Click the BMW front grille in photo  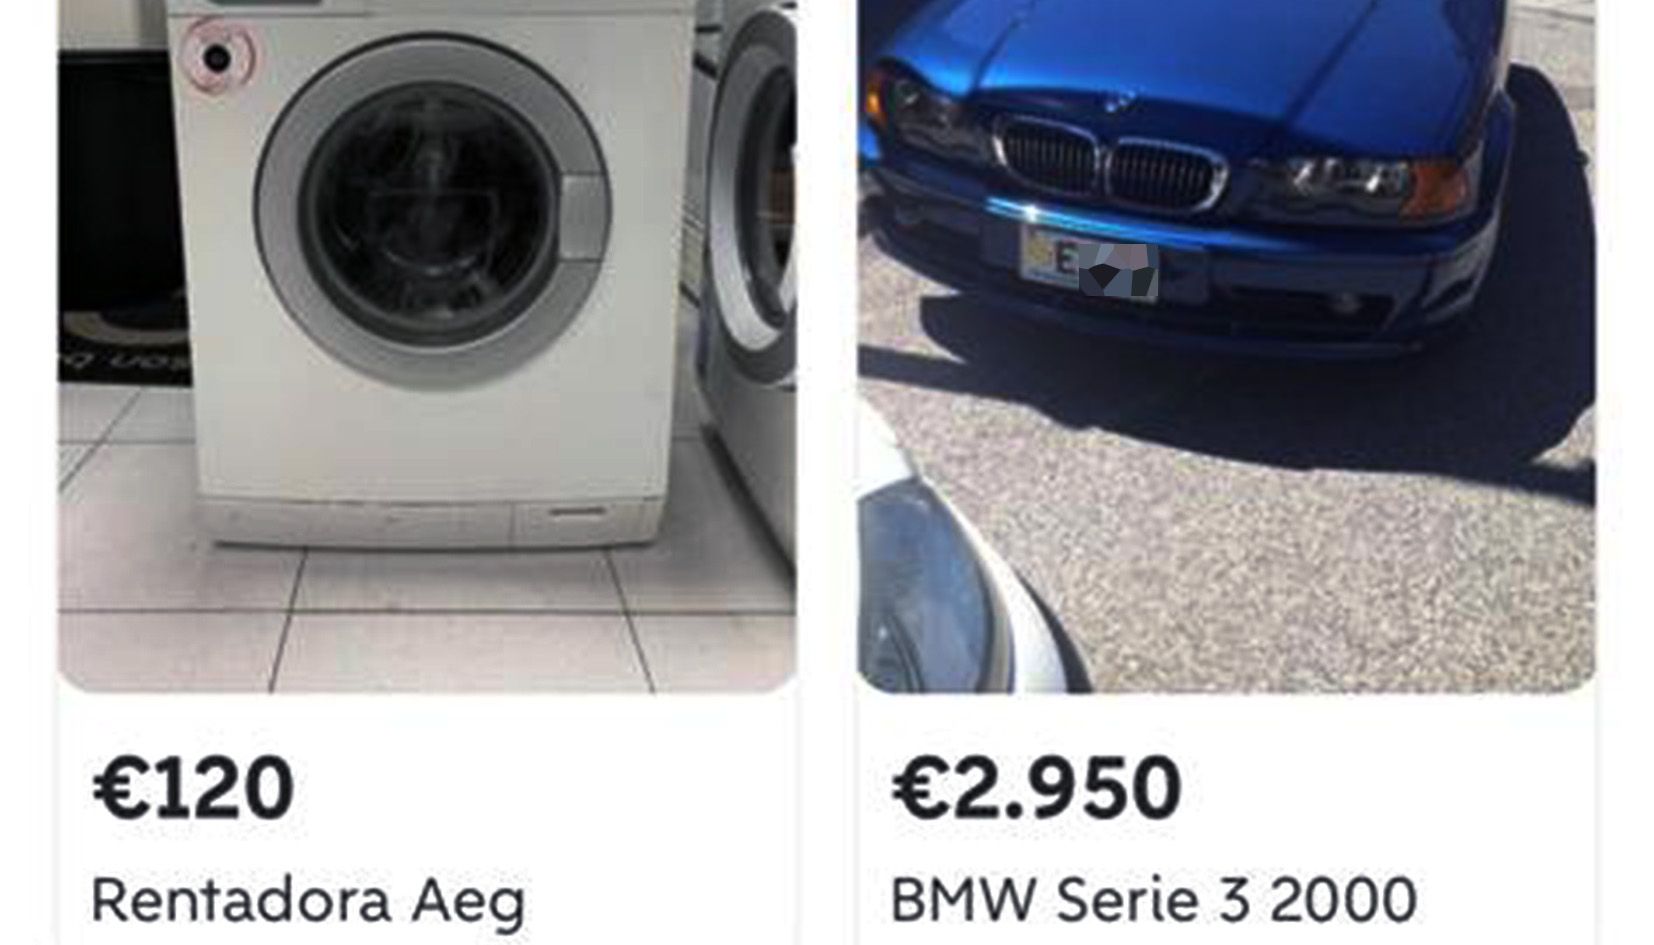click(1112, 164)
